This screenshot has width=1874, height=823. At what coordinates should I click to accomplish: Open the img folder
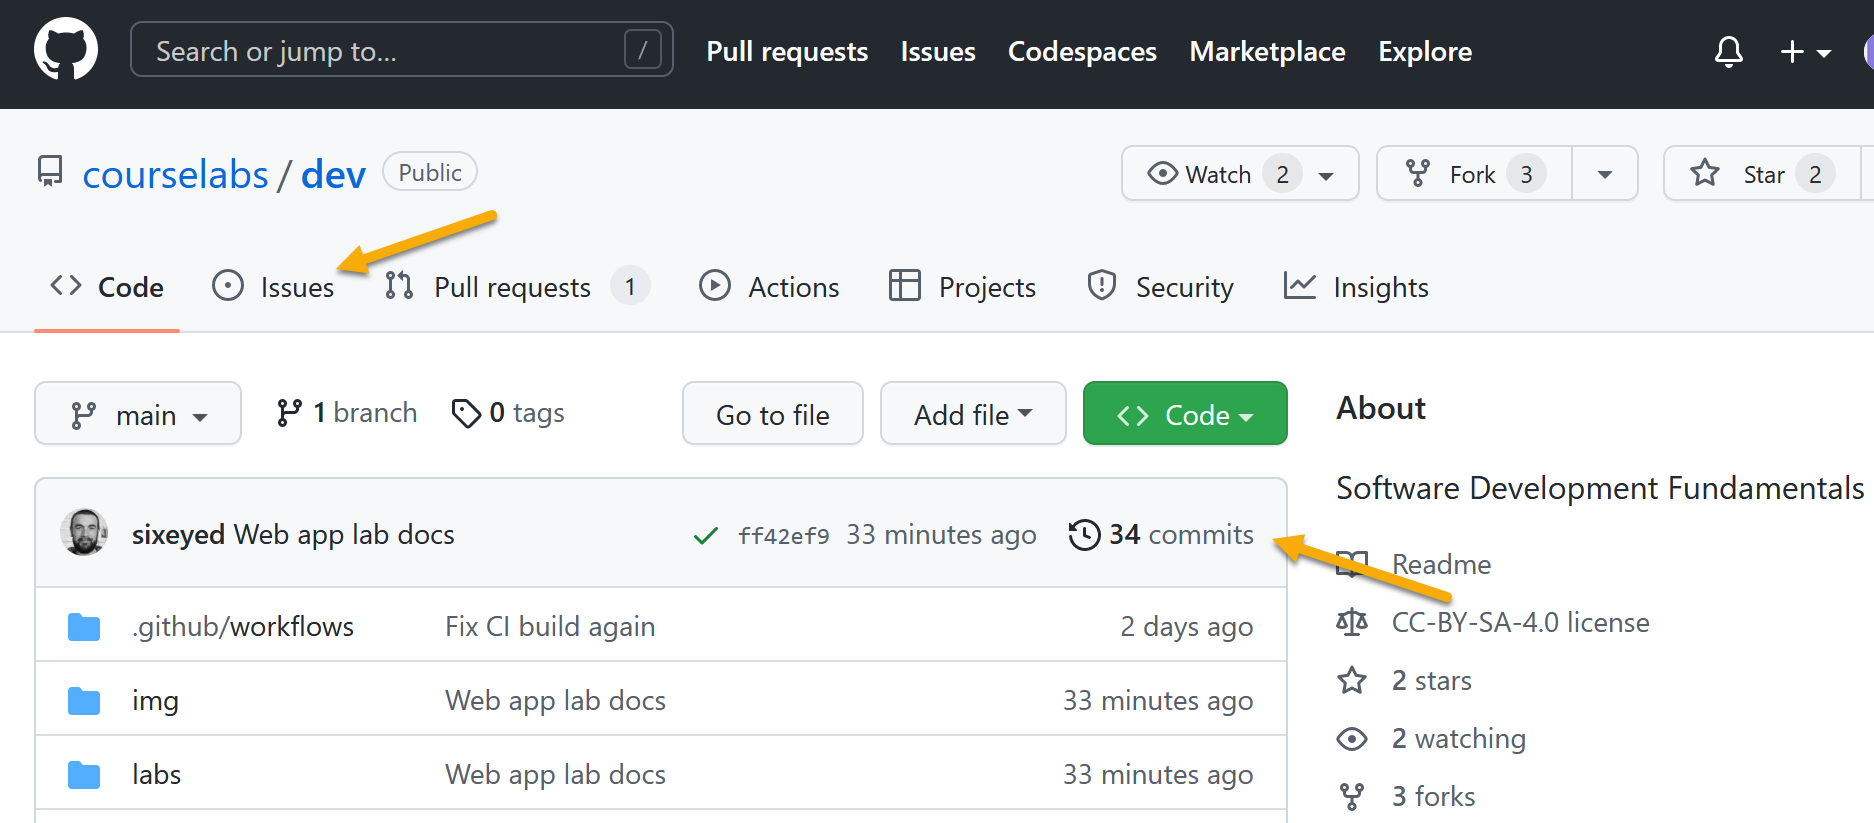pos(155,700)
